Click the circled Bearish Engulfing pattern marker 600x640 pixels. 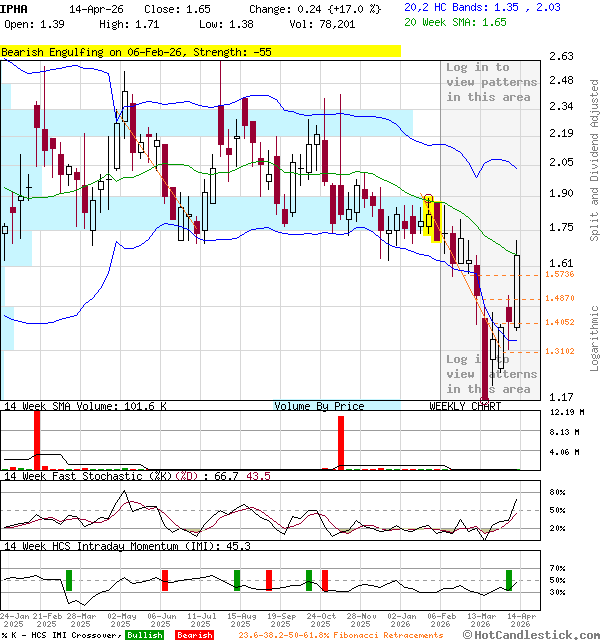point(429,200)
